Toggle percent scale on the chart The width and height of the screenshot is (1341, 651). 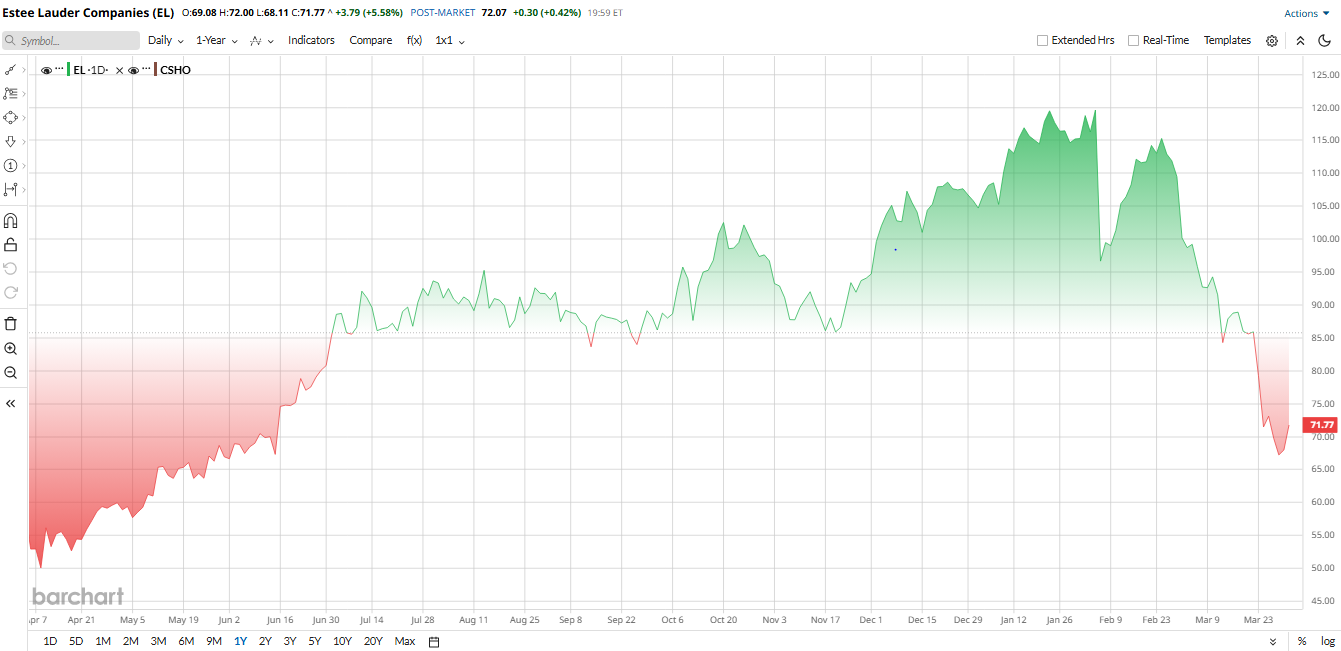pos(1302,641)
